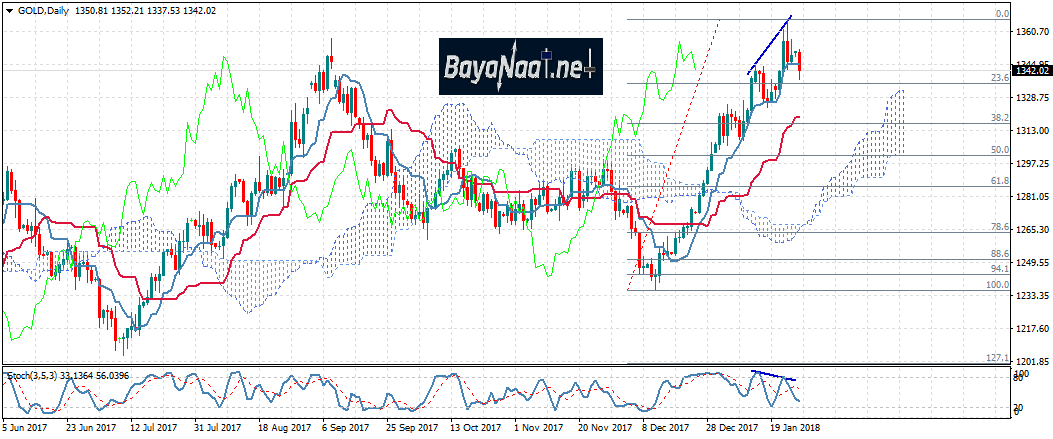Image resolution: width=1053 pixels, height=439 pixels.
Task: Select the 127.1 Fibonacci extension label
Action: 996,357
